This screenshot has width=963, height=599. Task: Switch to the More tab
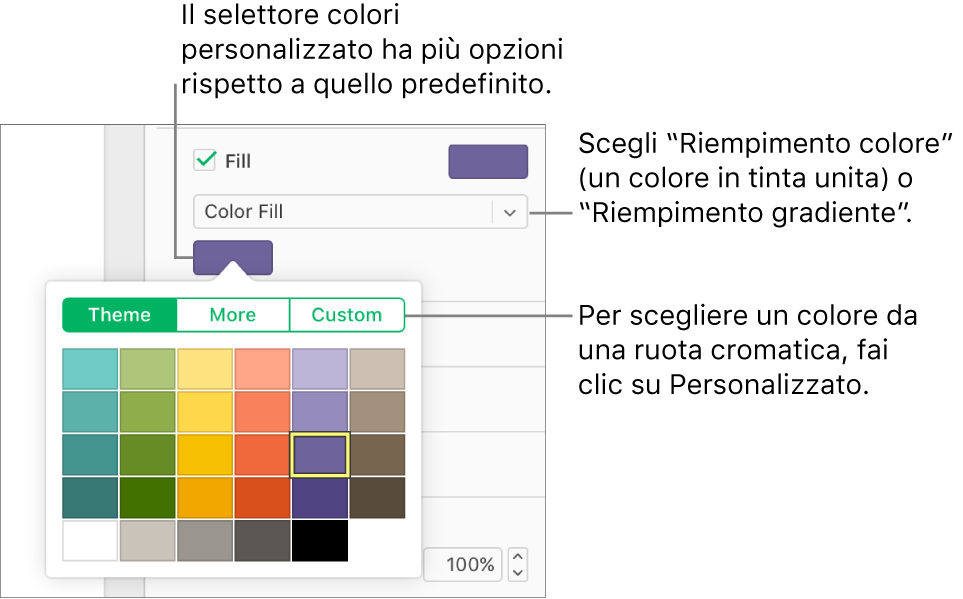[232, 314]
